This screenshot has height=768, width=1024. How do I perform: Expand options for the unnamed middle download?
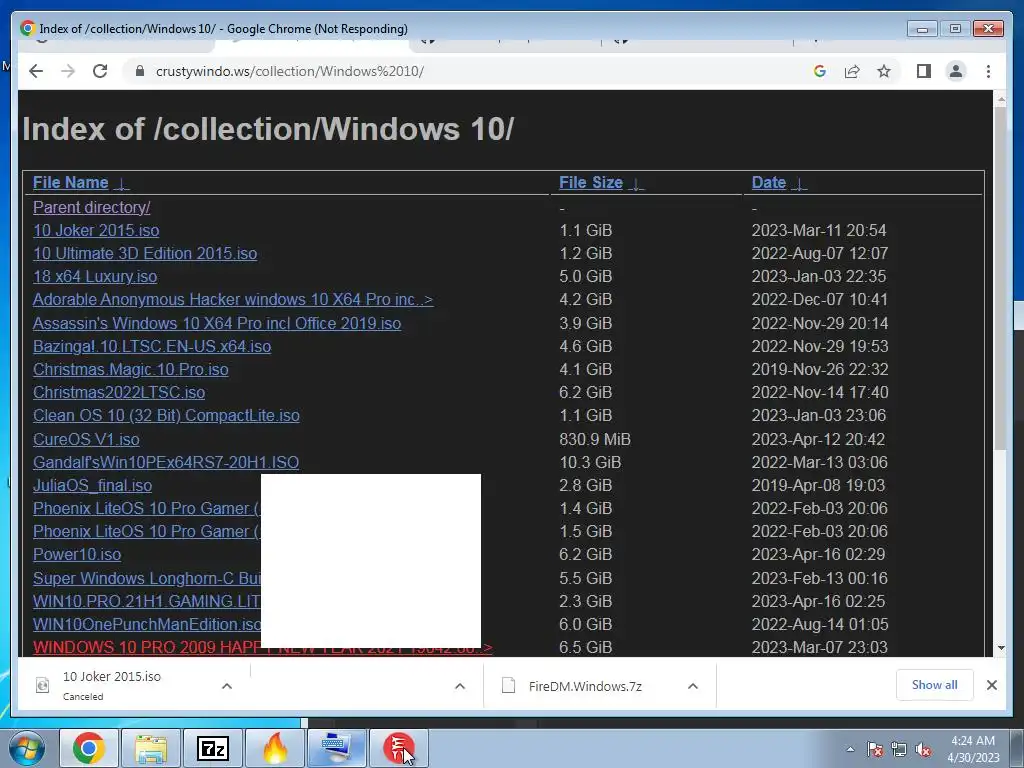(460, 686)
